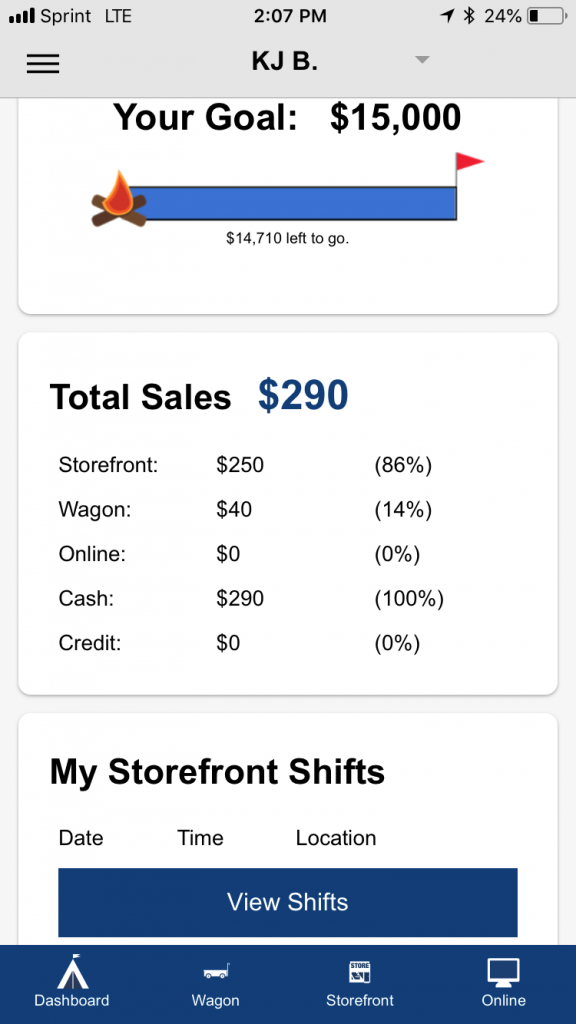Open the Wagon tab icon

[216, 972]
